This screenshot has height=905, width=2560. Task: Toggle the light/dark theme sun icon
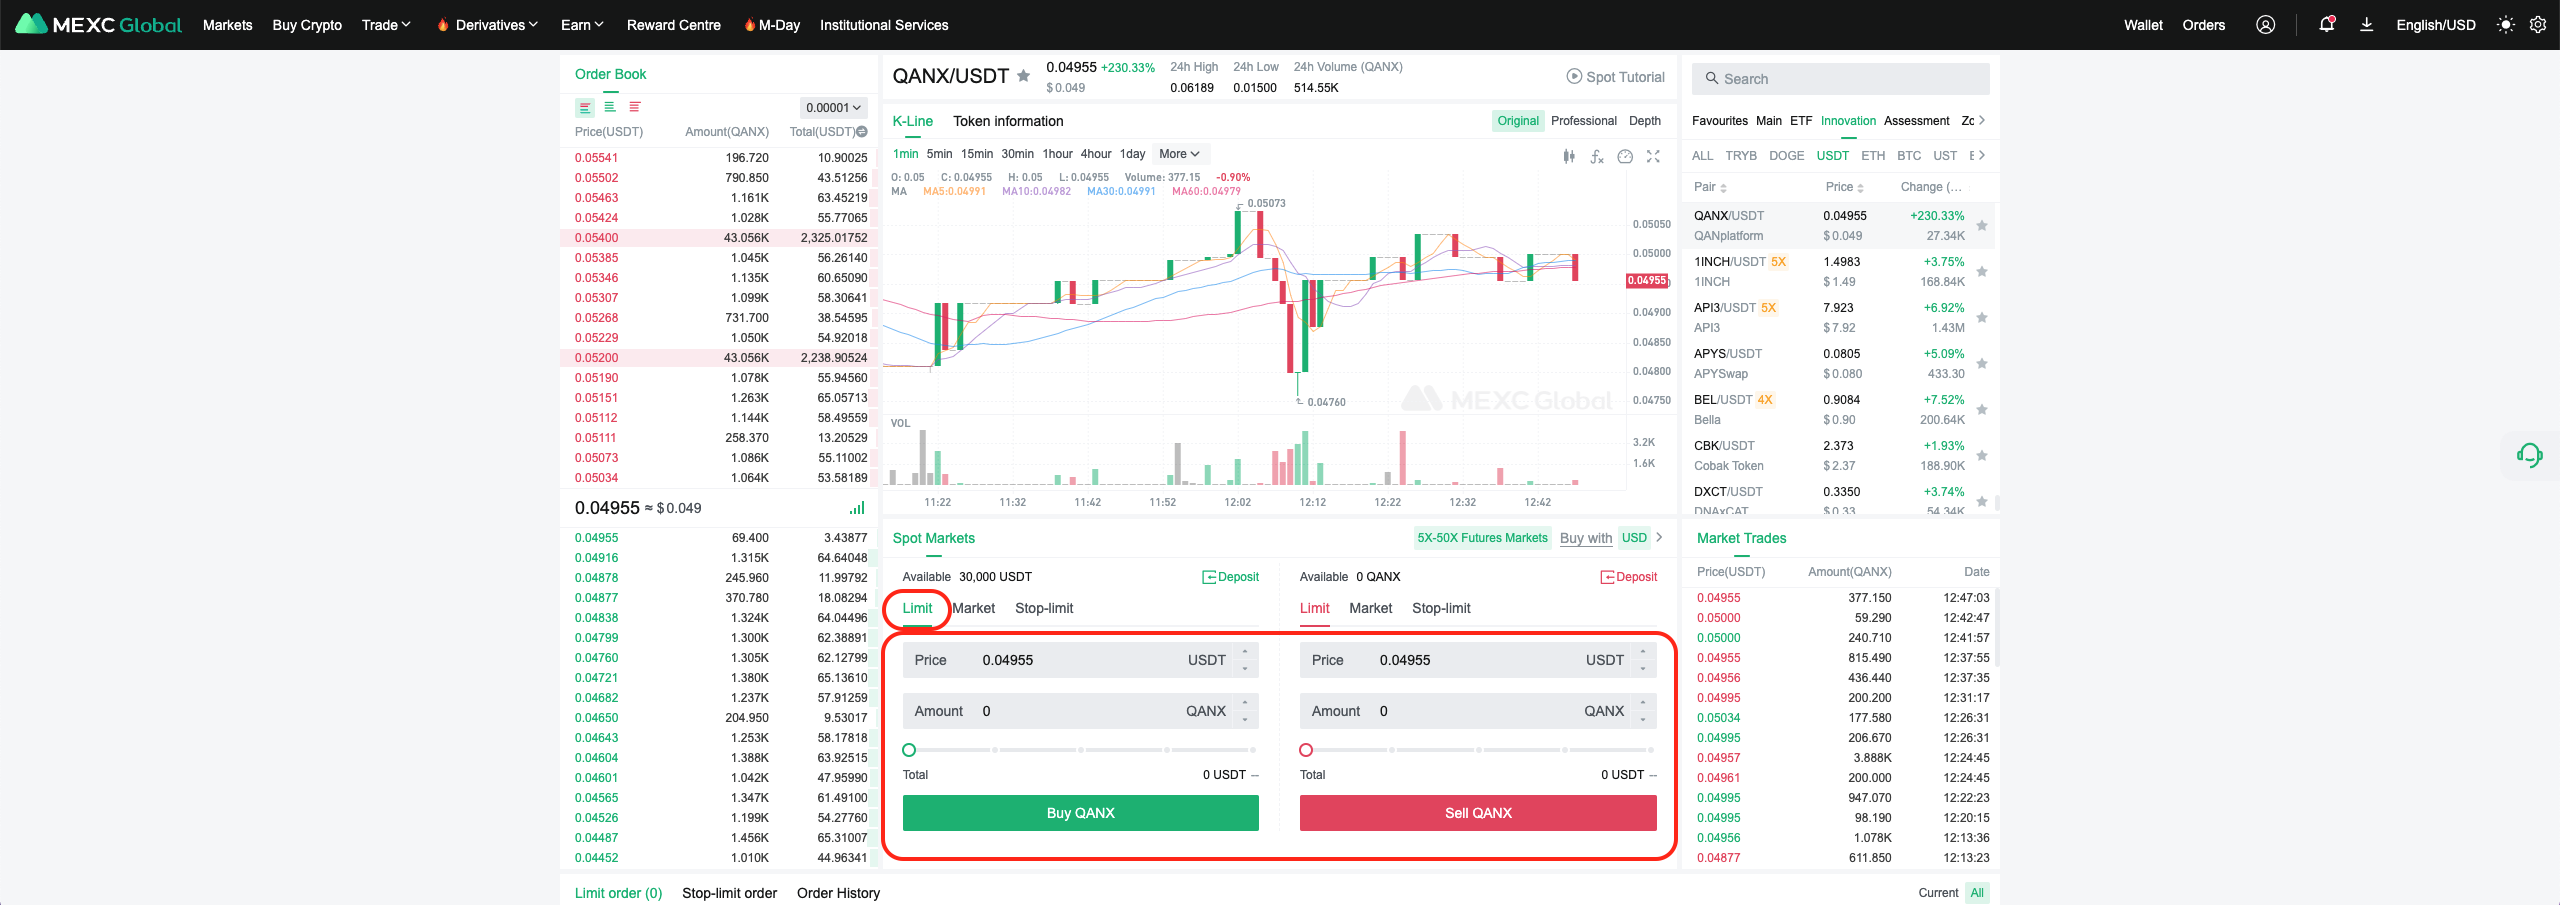pos(2505,25)
